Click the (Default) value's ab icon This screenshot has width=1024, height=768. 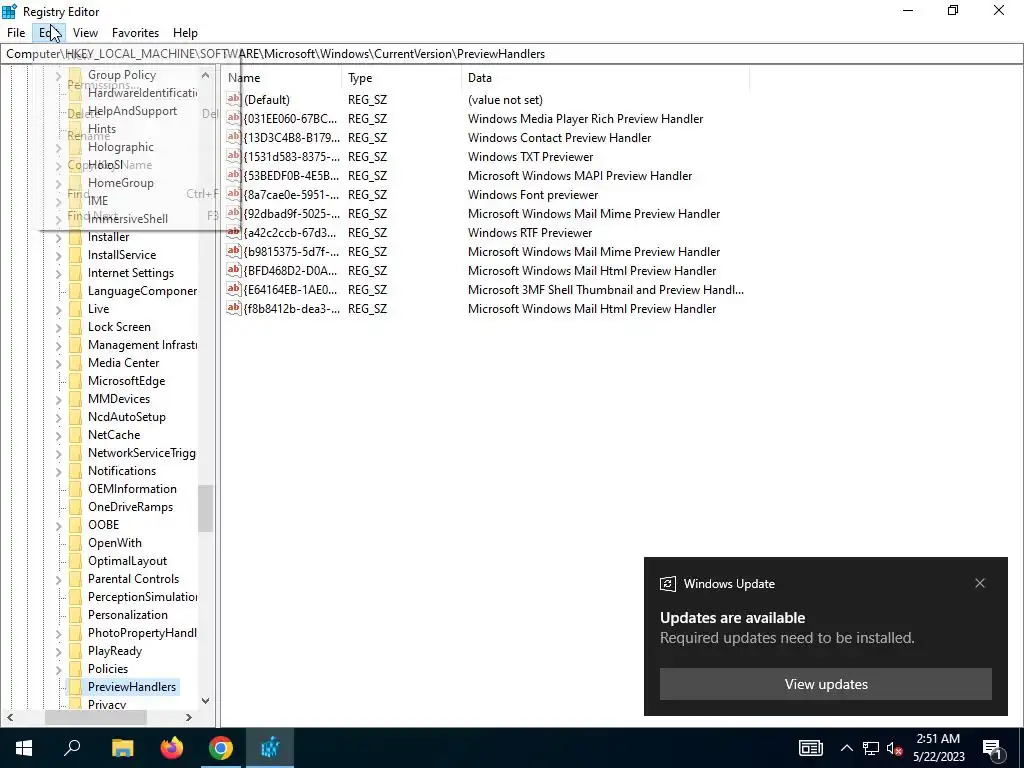click(x=234, y=99)
